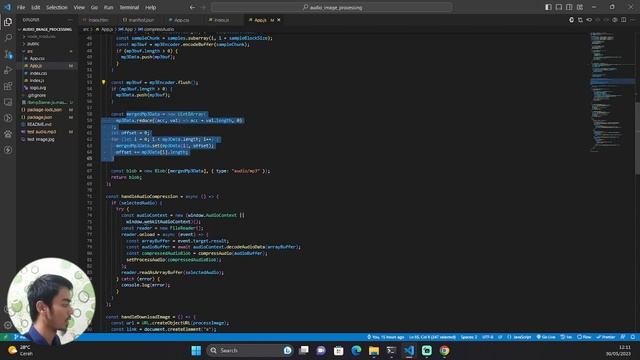Open .gitignore in the explorer tree

coord(47,95)
